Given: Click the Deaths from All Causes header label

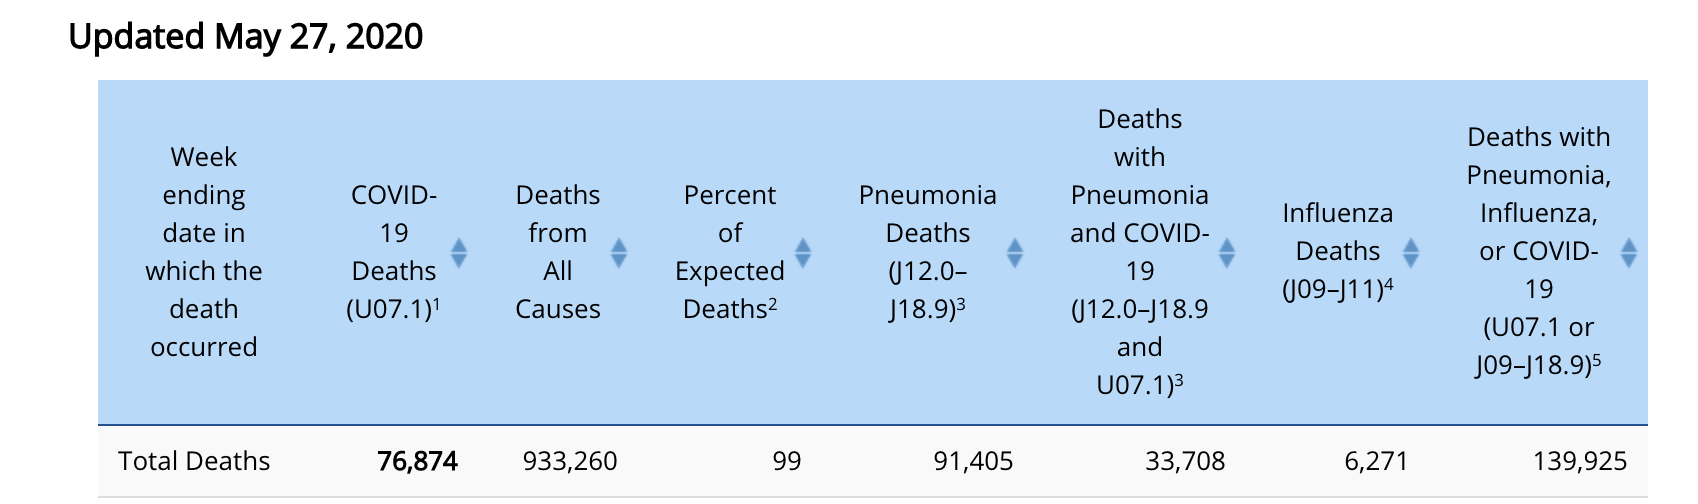Looking at the screenshot, I should pos(557,252).
